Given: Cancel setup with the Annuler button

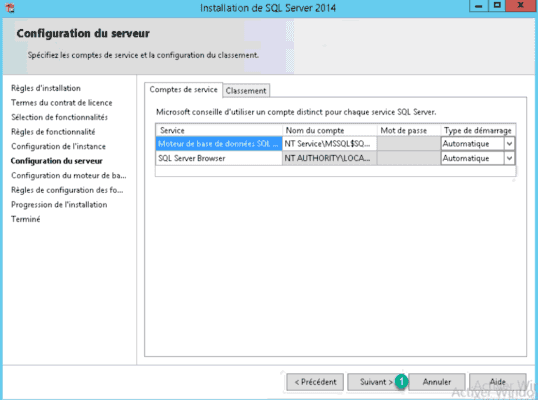Looking at the screenshot, I should click(437, 382).
